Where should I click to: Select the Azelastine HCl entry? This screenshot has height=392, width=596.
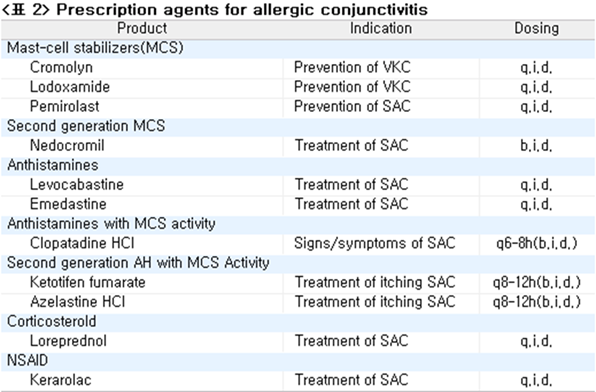[x=78, y=302]
